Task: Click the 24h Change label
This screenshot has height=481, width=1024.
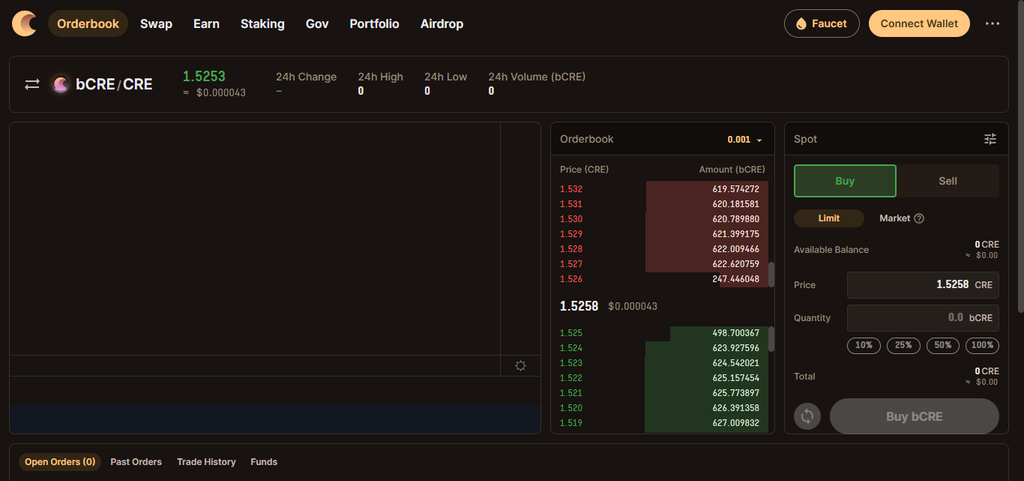Action: point(306,77)
